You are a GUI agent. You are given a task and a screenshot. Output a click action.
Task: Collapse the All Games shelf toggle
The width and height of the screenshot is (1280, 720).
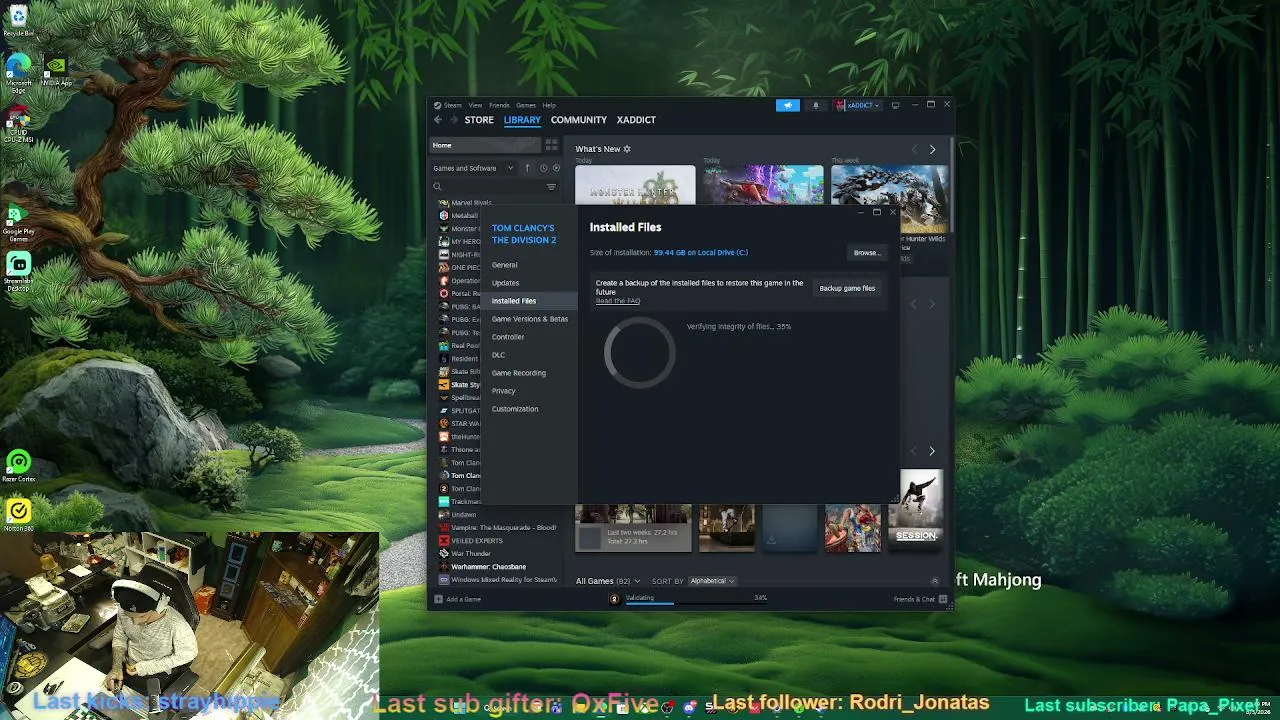pyautogui.click(x=935, y=581)
